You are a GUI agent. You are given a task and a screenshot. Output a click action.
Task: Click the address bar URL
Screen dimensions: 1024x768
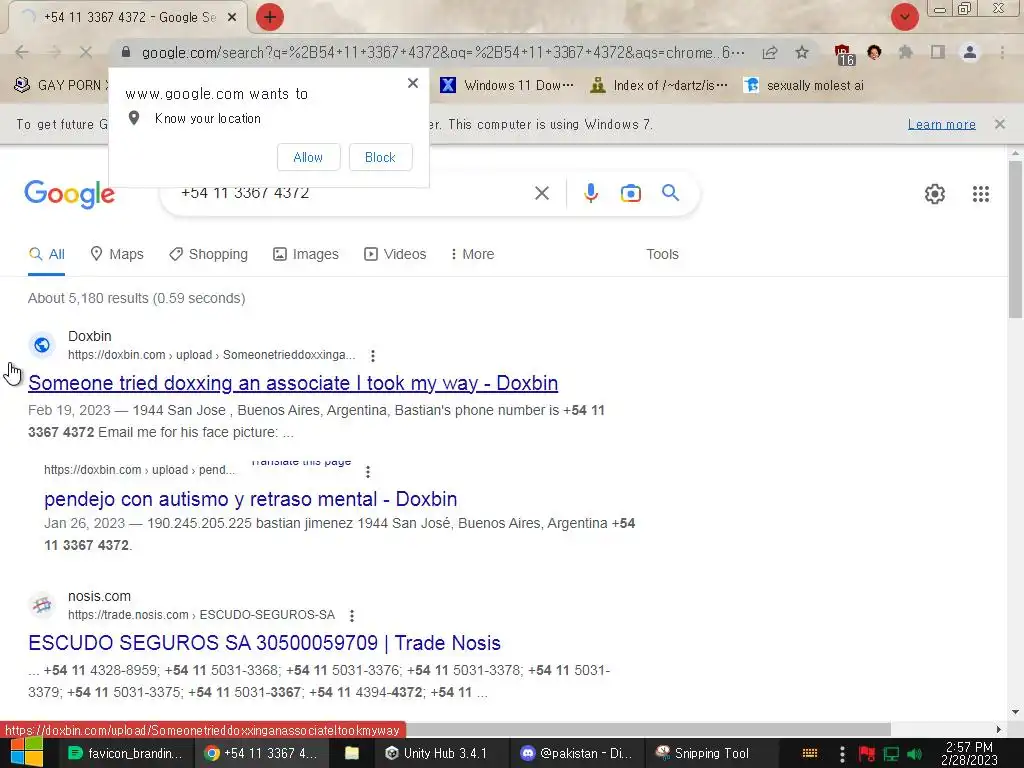pos(443,52)
